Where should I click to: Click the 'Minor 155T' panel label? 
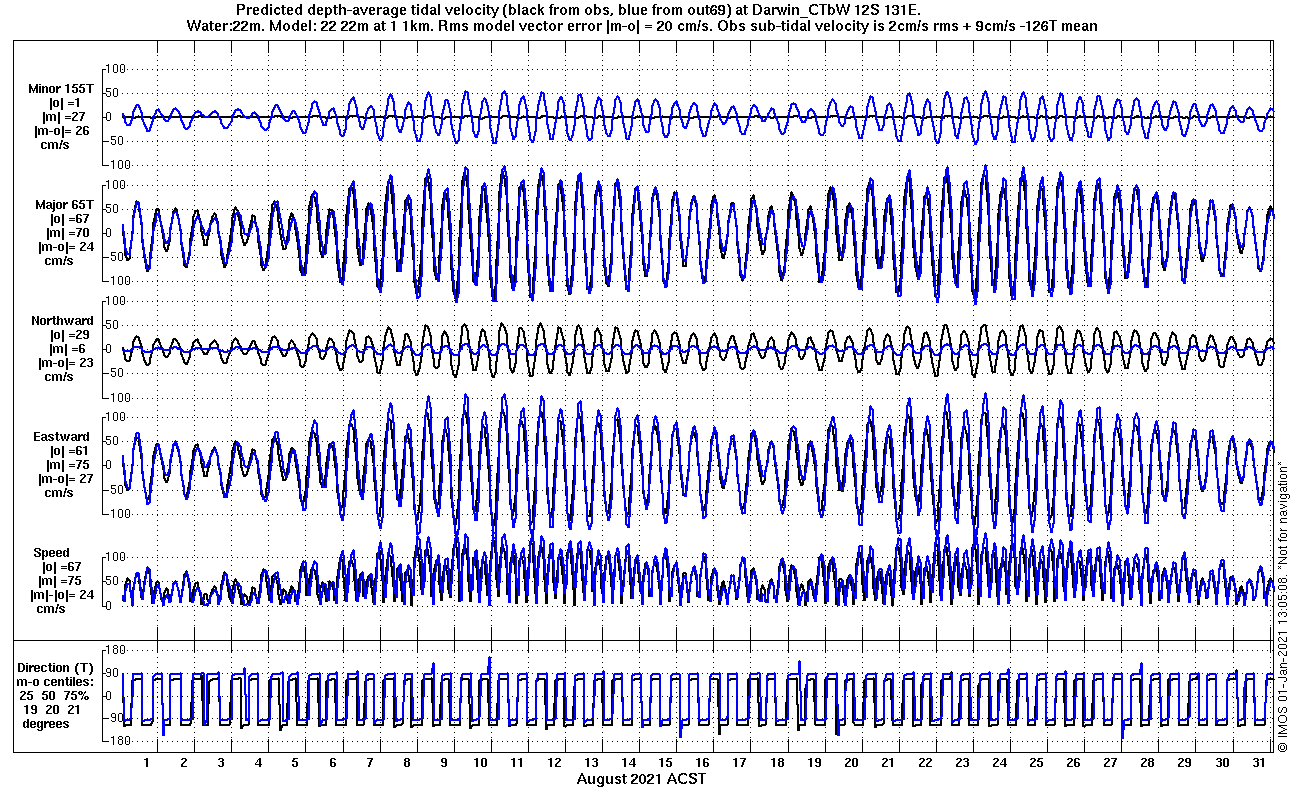coord(61,89)
